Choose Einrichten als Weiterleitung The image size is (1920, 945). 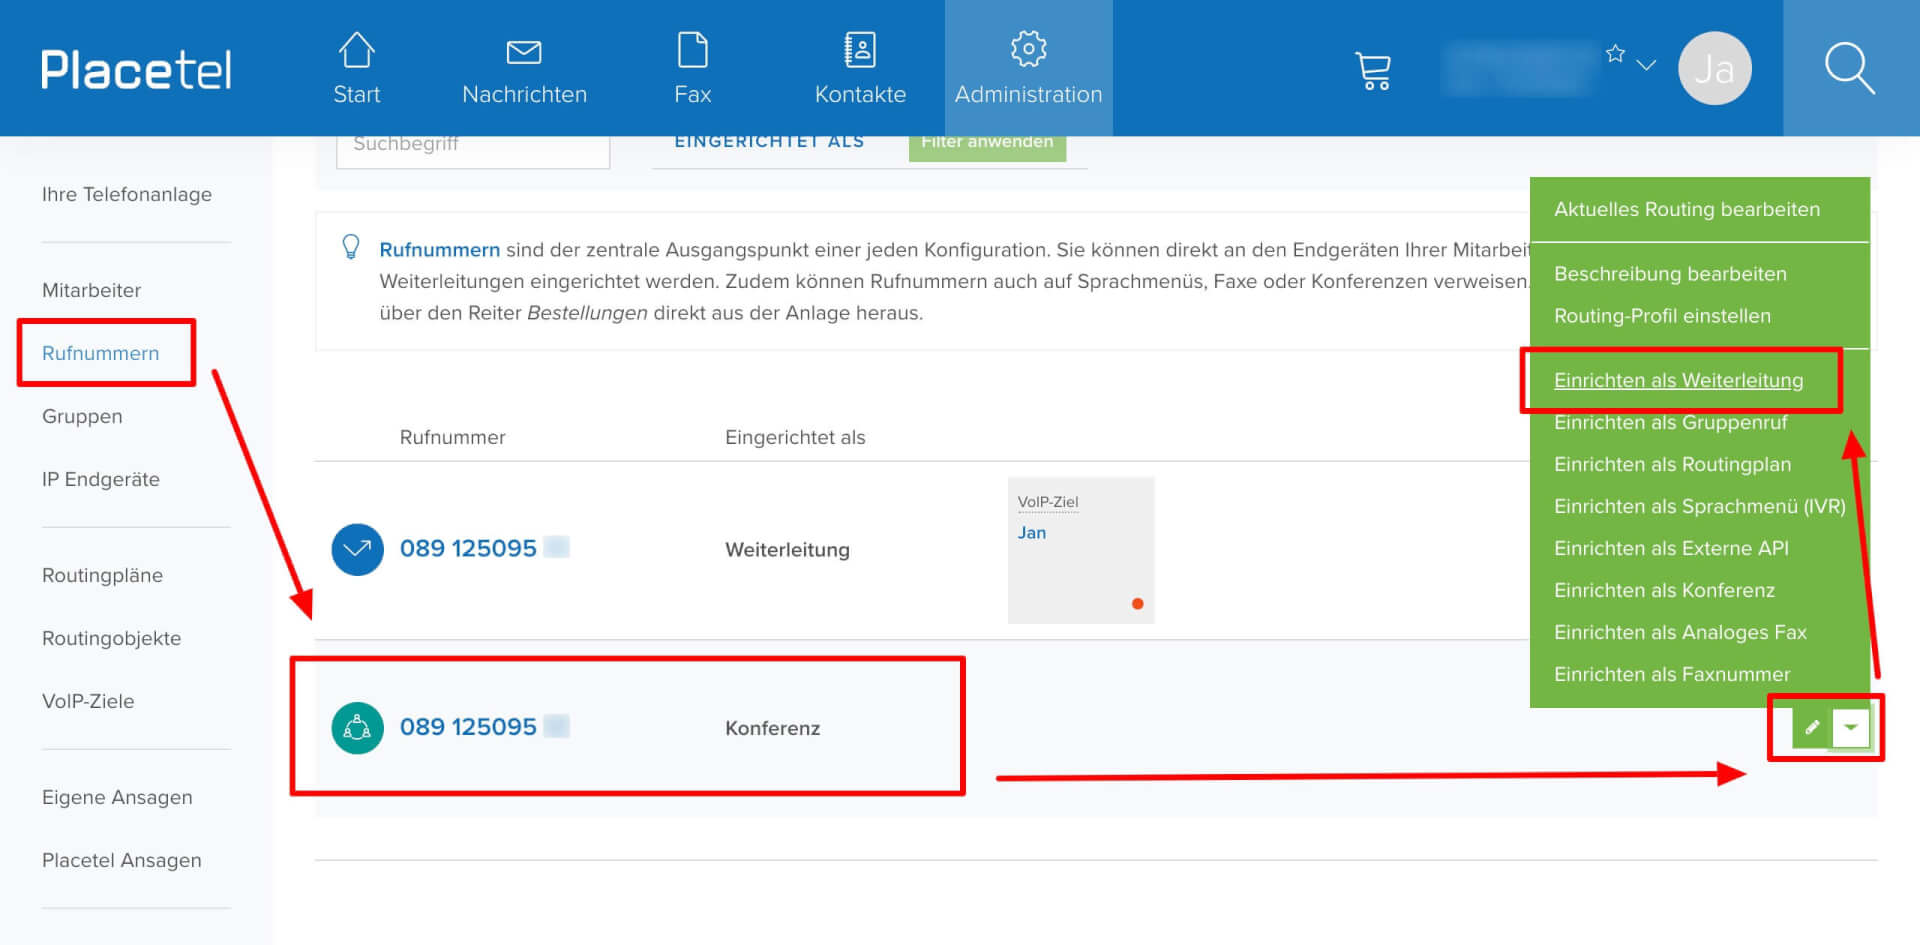pyautogui.click(x=1678, y=380)
